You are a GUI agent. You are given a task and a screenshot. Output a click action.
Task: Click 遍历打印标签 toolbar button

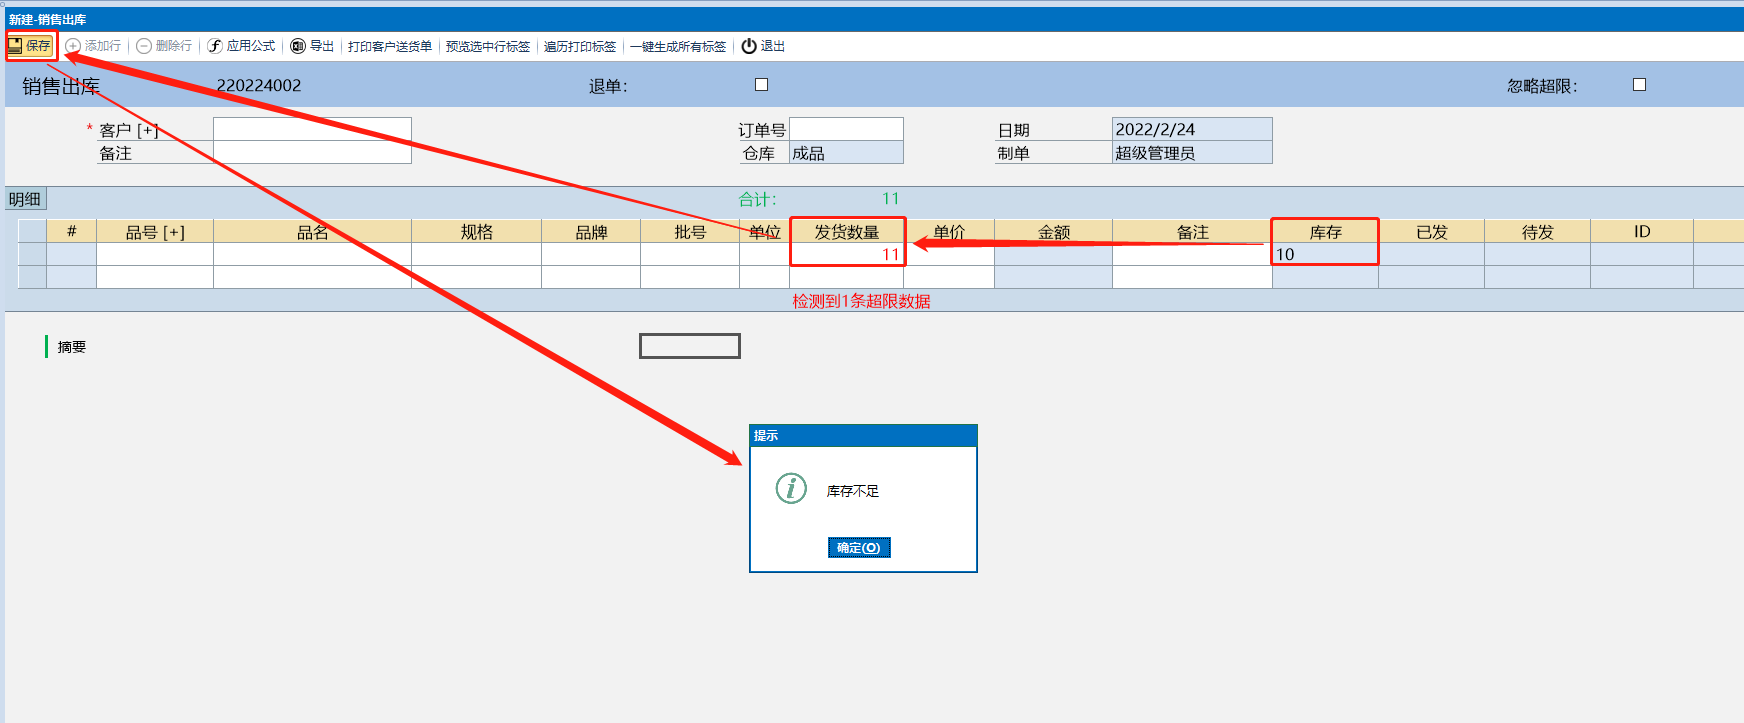580,46
